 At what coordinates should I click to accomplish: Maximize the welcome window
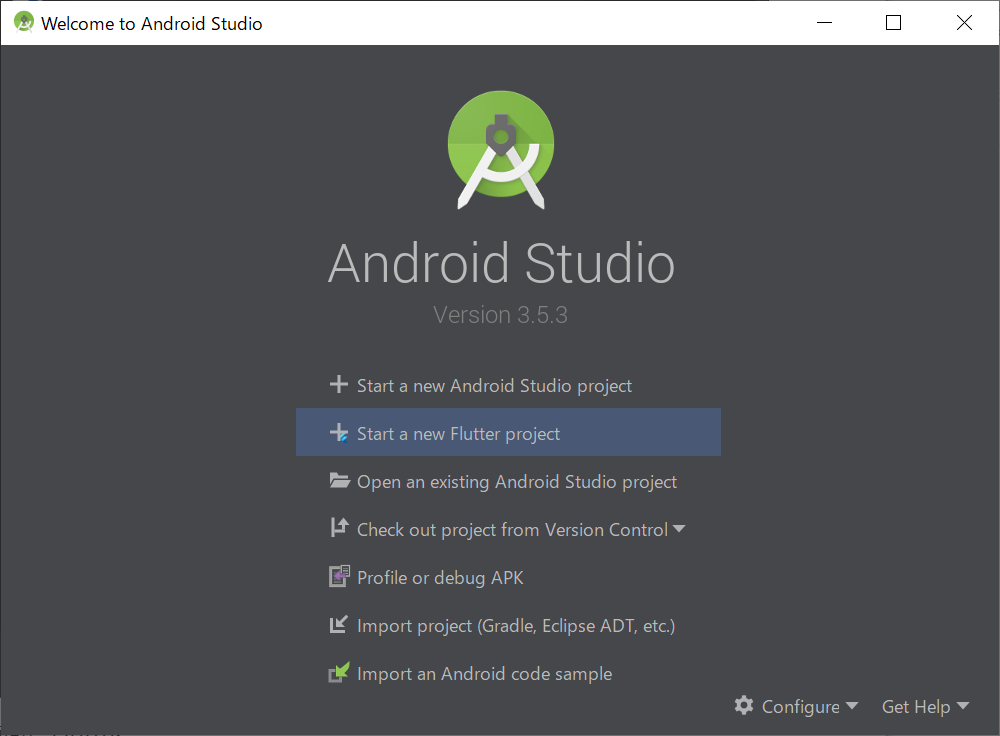pyautogui.click(x=893, y=23)
